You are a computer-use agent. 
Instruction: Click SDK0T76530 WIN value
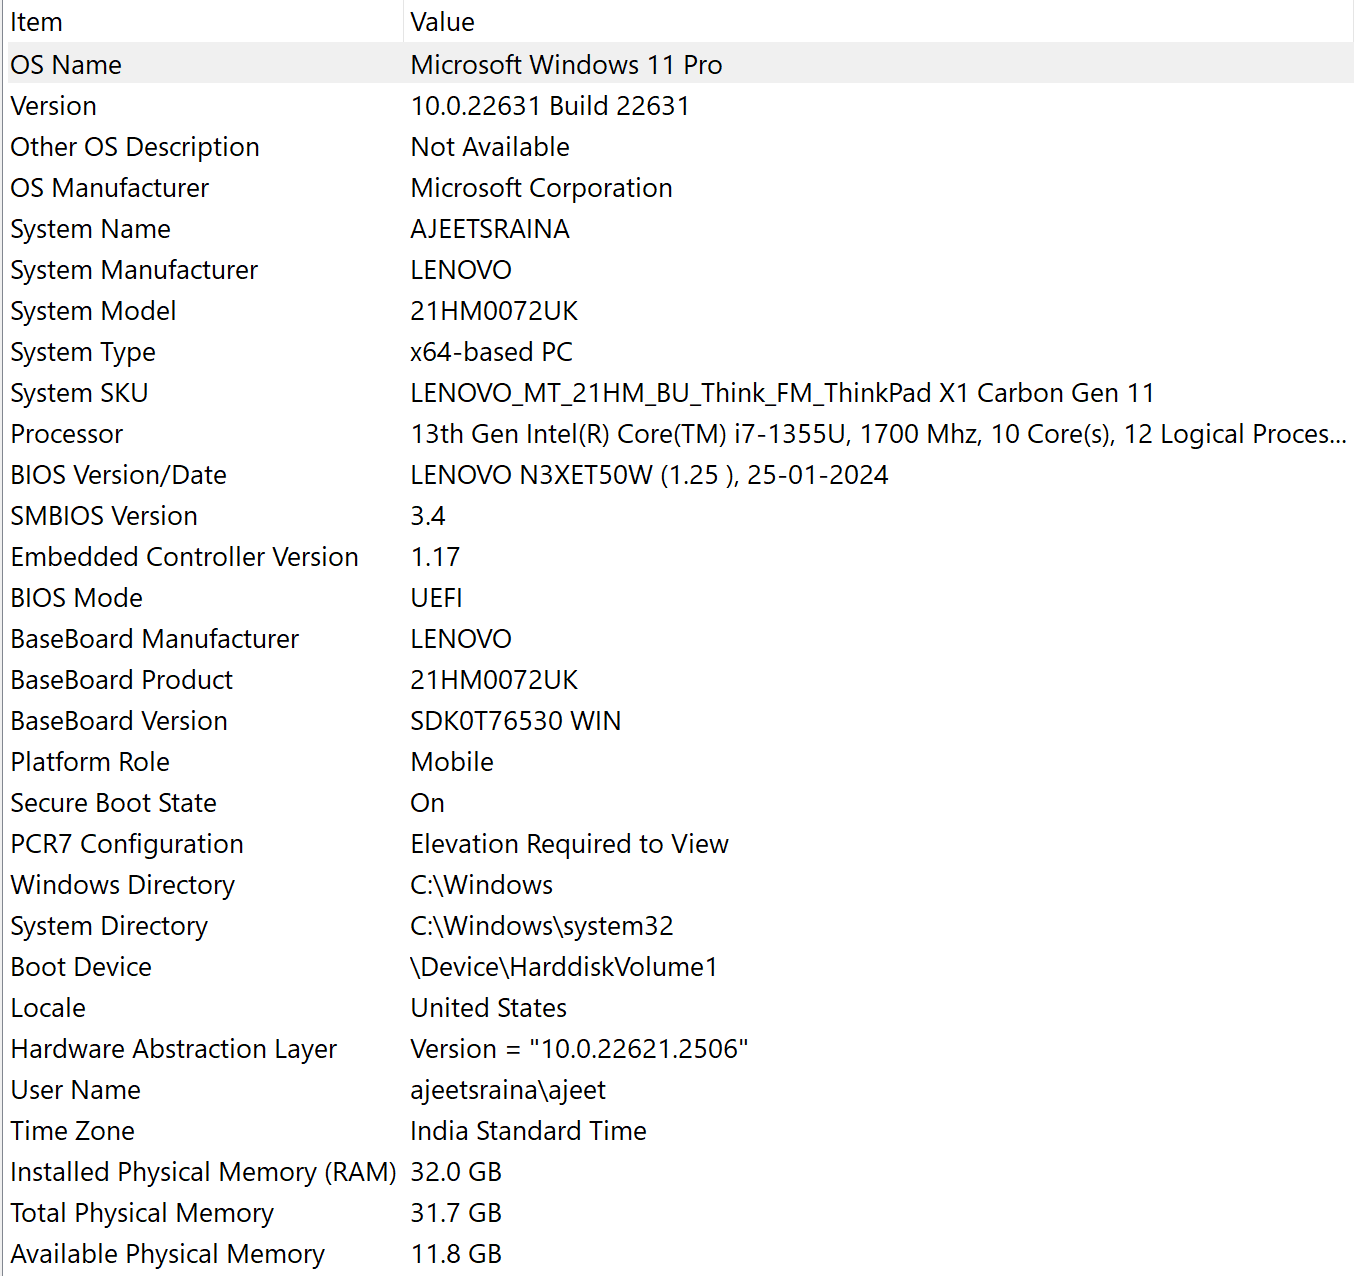516,721
